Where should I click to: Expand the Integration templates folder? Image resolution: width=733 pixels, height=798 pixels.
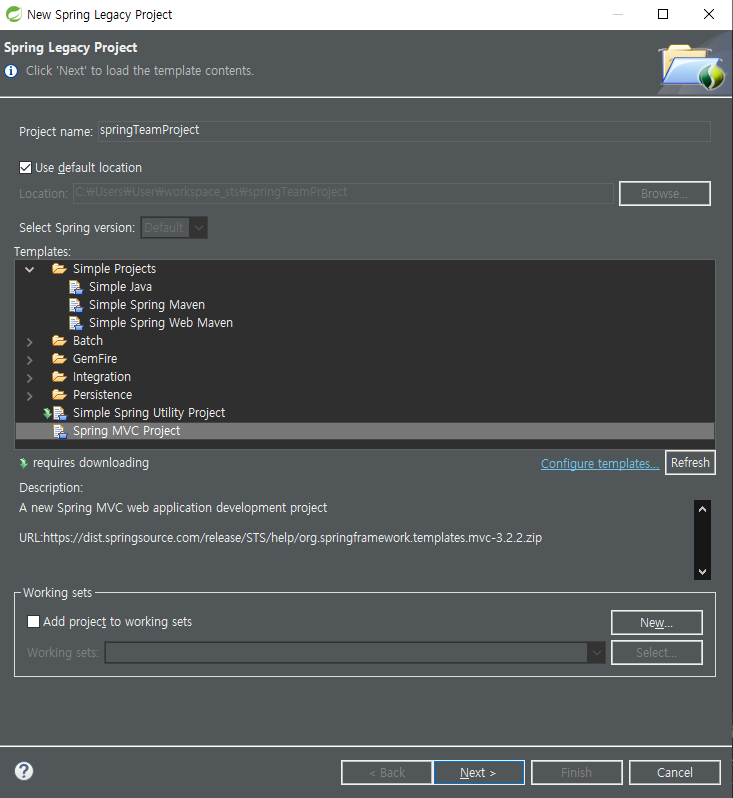pos(30,378)
